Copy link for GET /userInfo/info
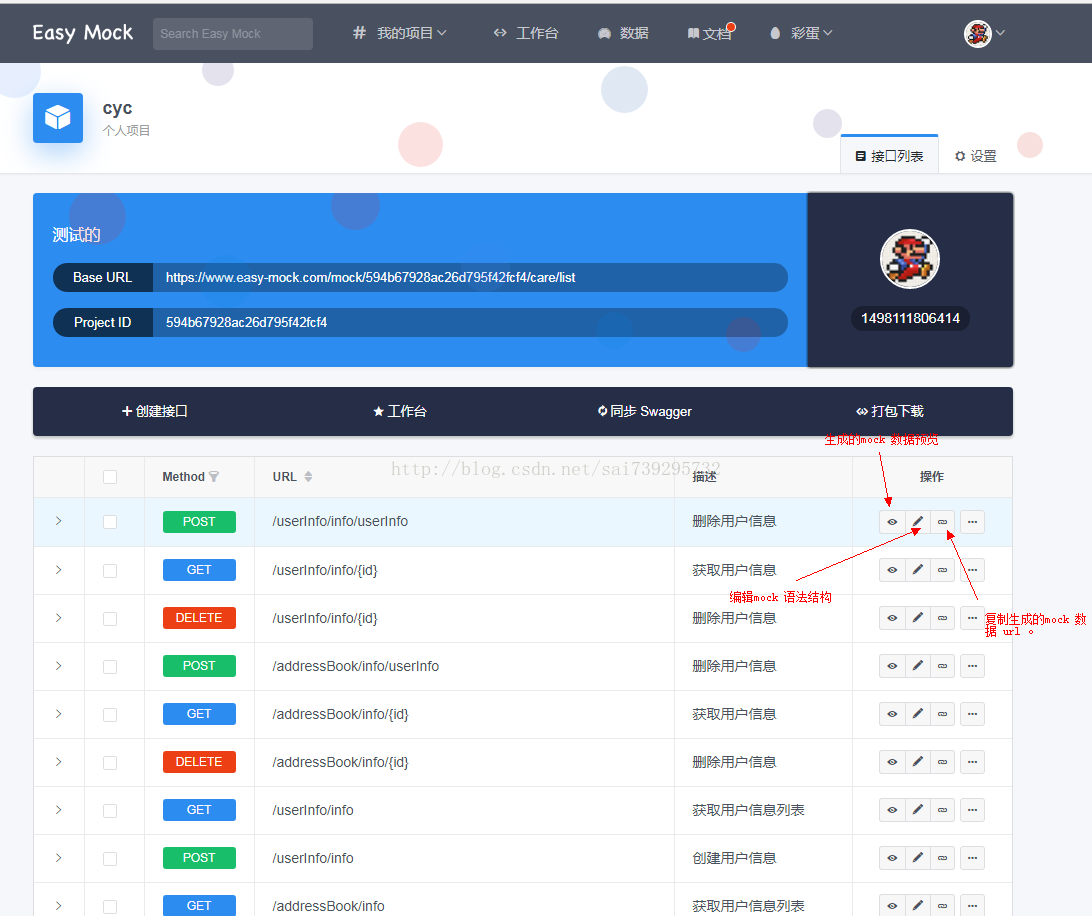The height and width of the screenshot is (916, 1092). (x=942, y=810)
